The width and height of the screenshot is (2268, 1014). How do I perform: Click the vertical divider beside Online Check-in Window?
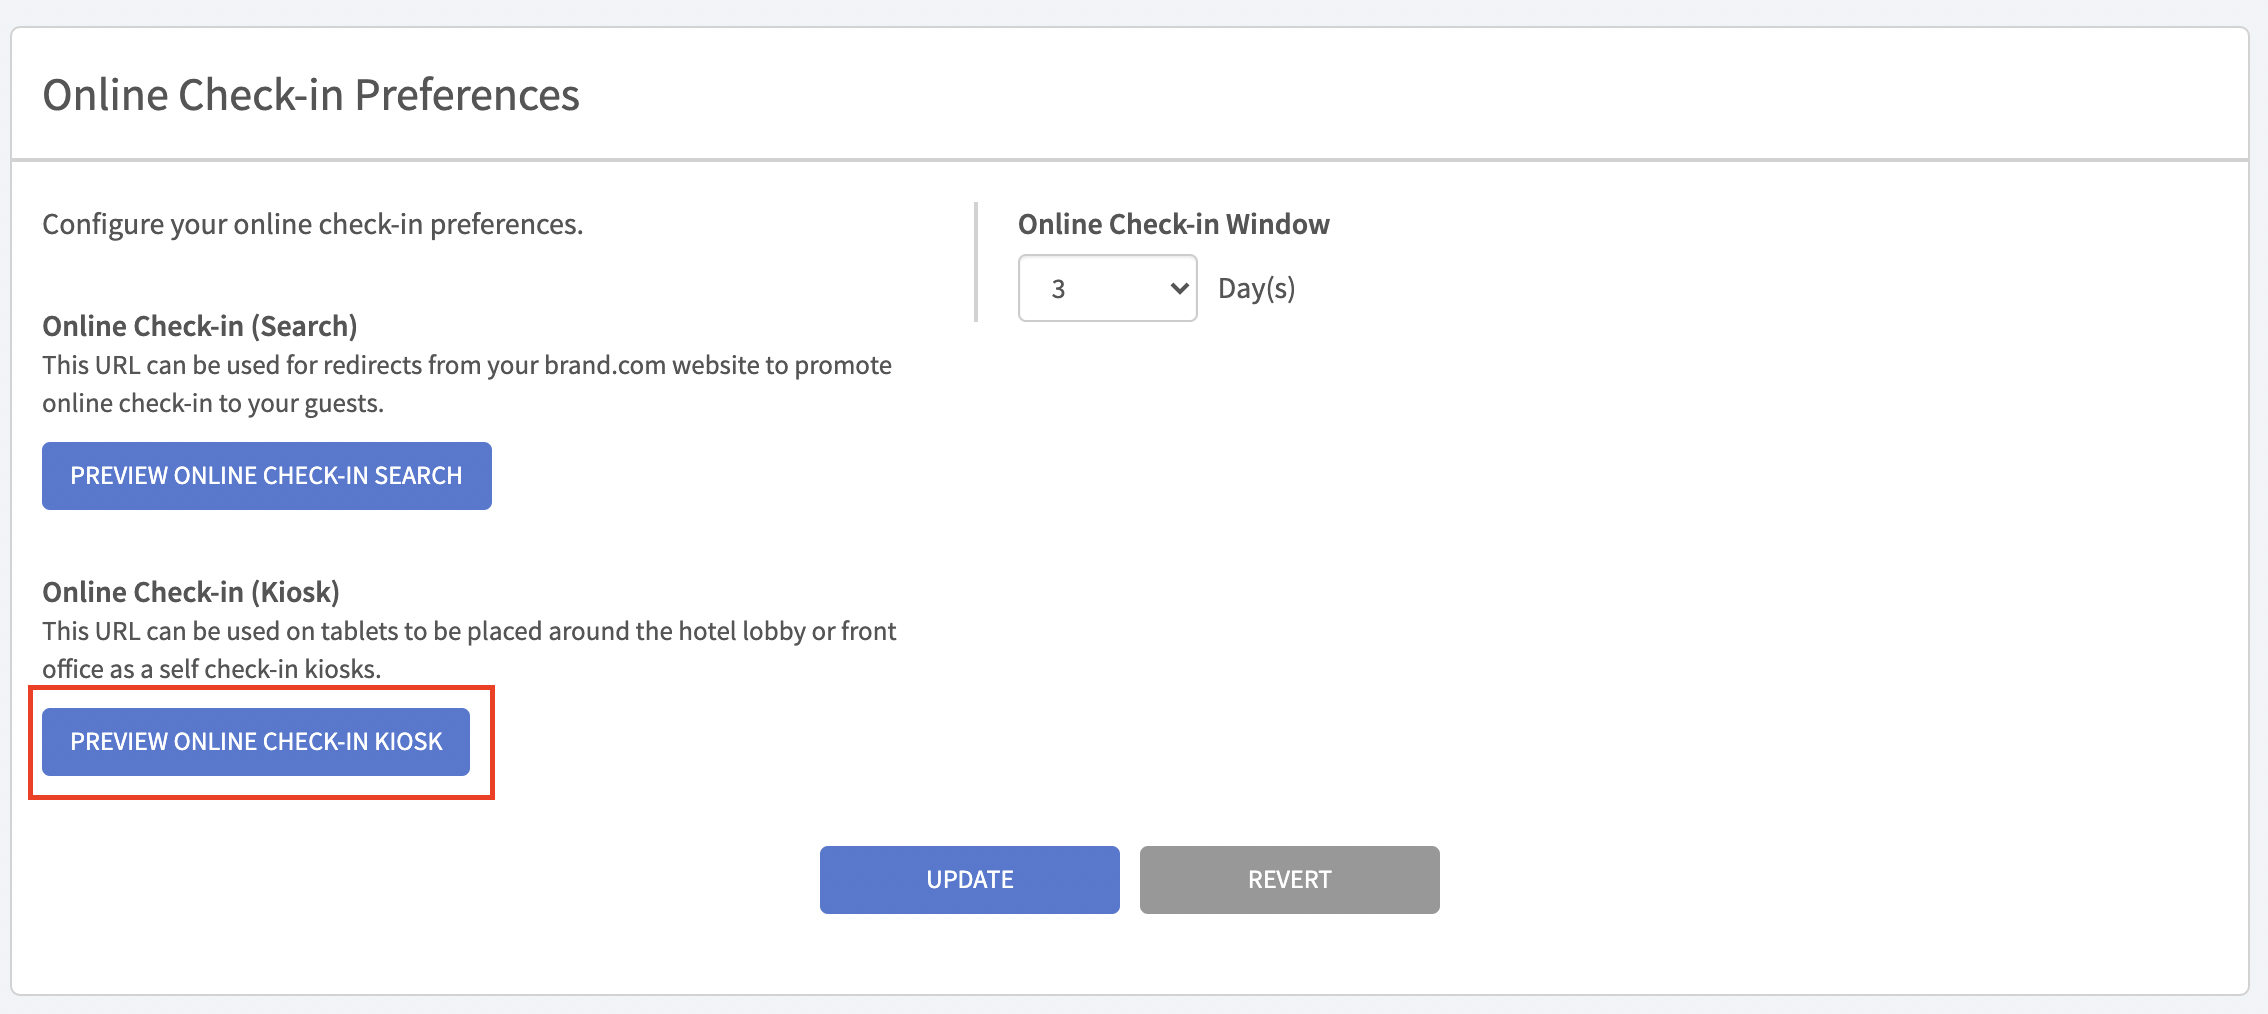(x=976, y=262)
